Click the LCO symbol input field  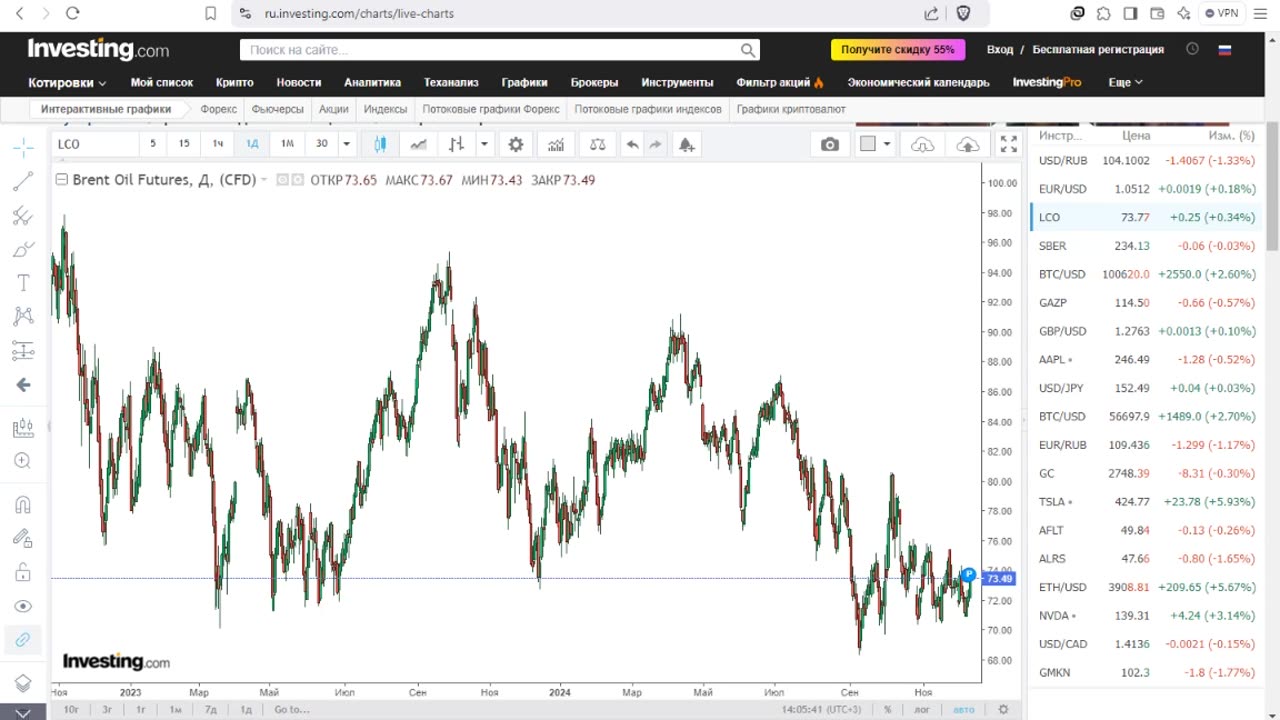95,144
